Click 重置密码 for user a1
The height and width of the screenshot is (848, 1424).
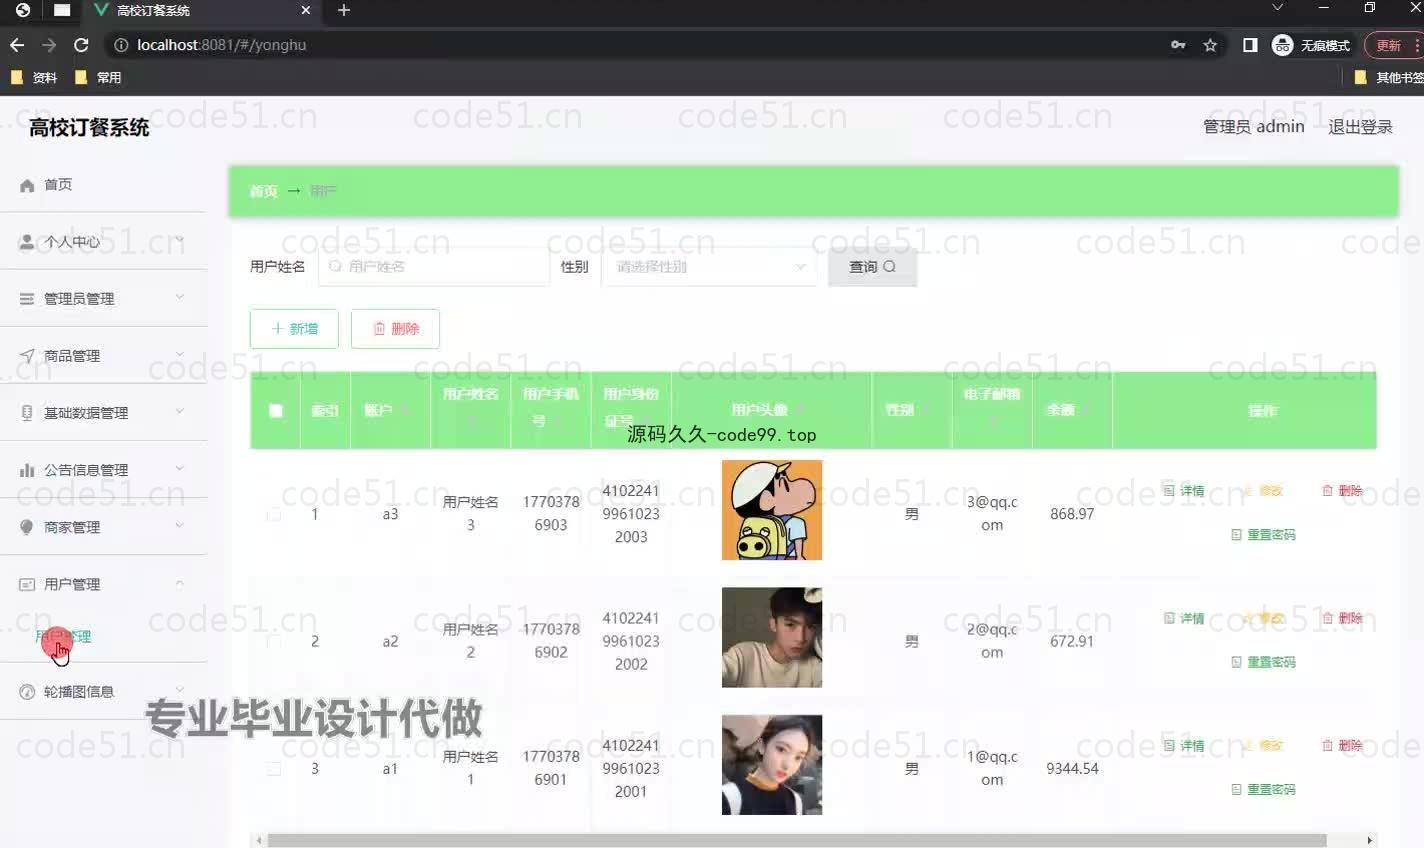coord(1263,789)
